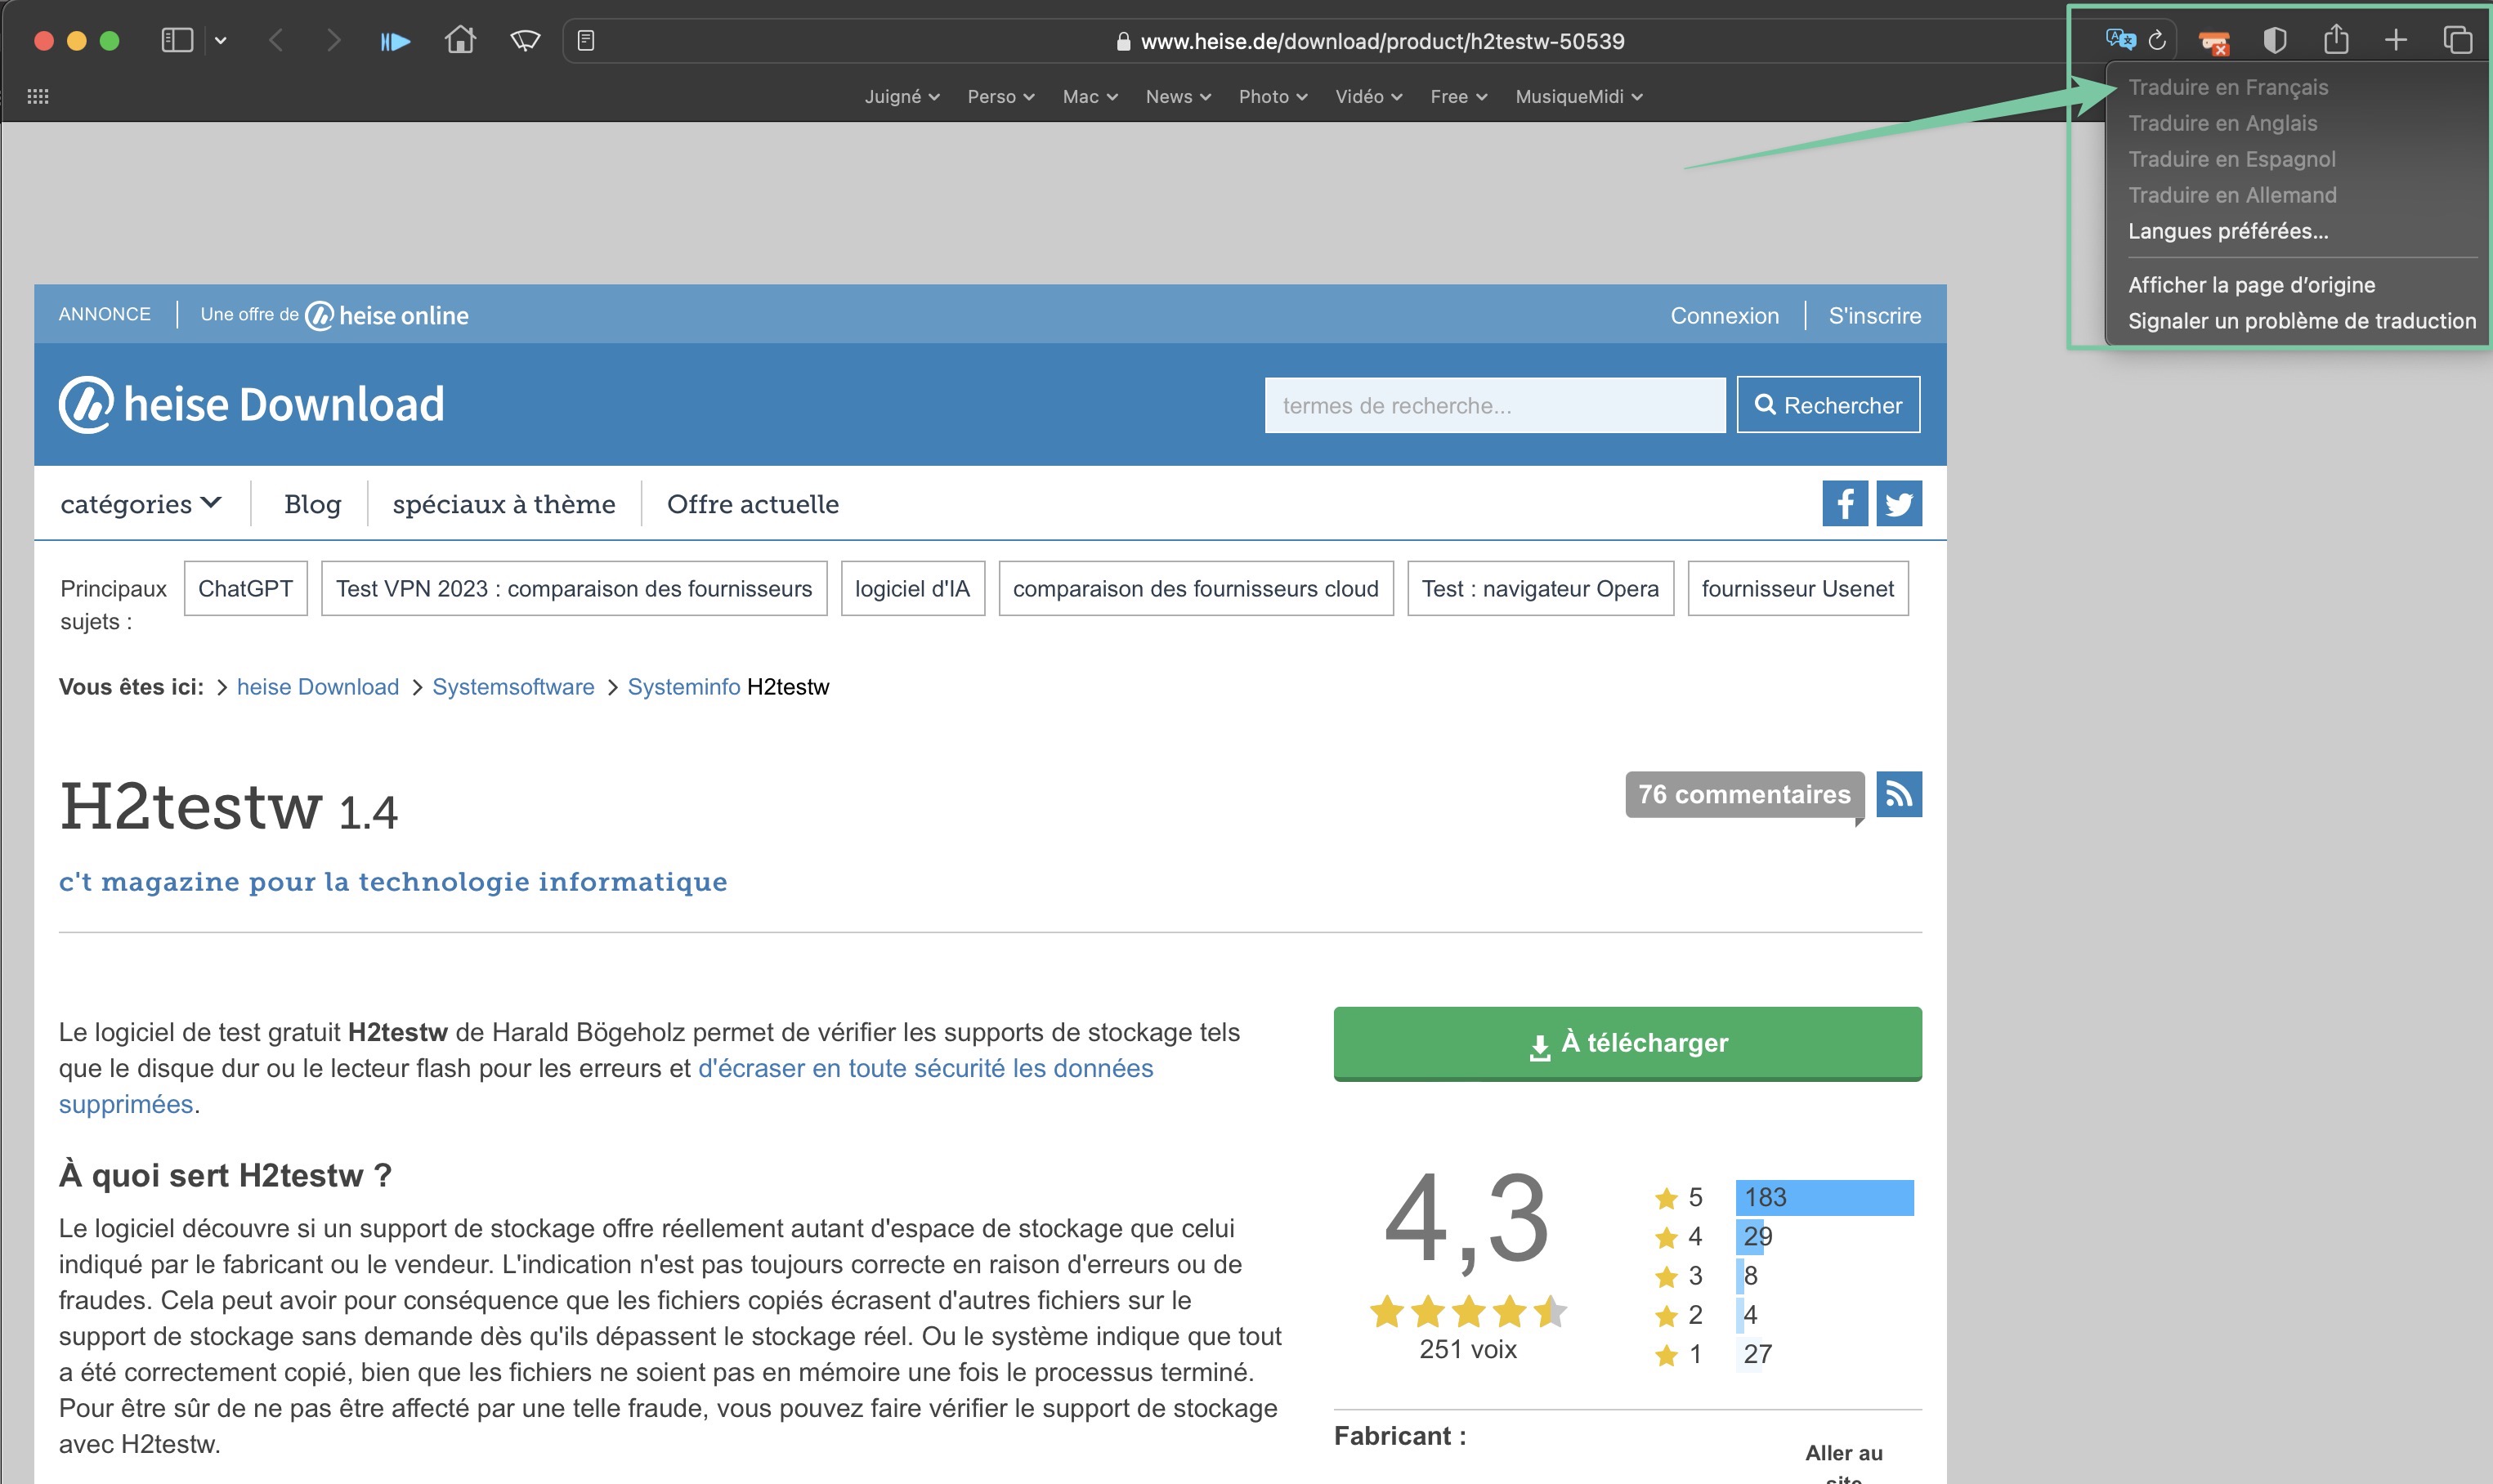Open the Share icon in toolbar
The width and height of the screenshot is (2493, 1484).
click(x=2335, y=40)
